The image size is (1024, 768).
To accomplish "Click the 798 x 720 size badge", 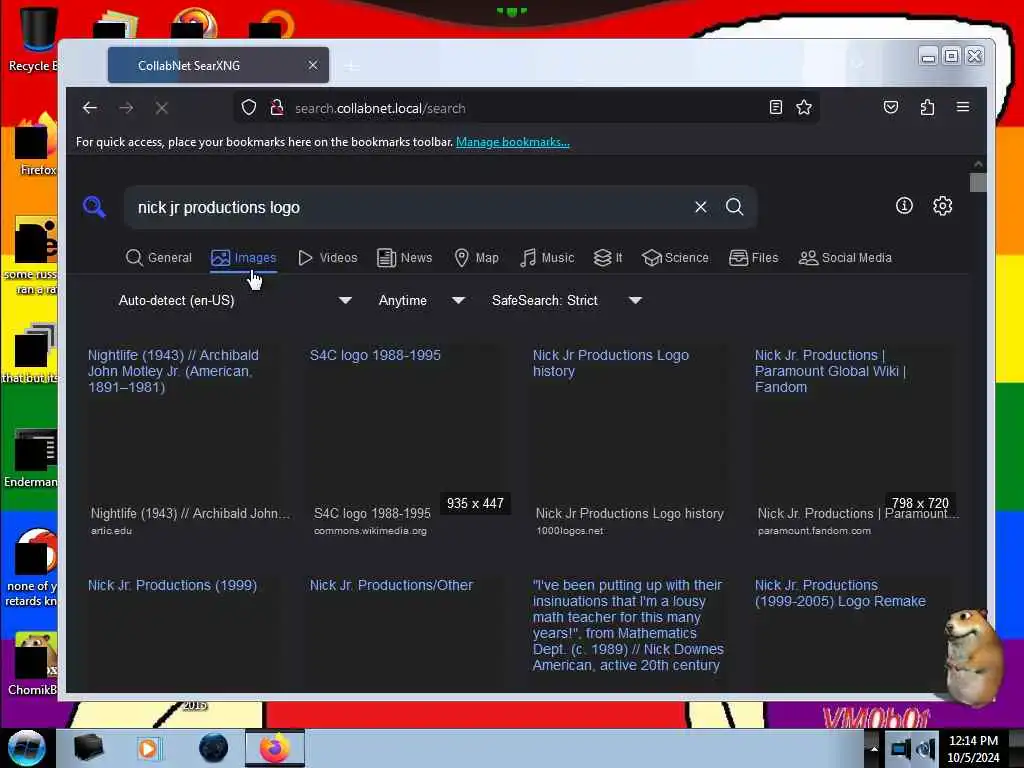I will point(920,504).
